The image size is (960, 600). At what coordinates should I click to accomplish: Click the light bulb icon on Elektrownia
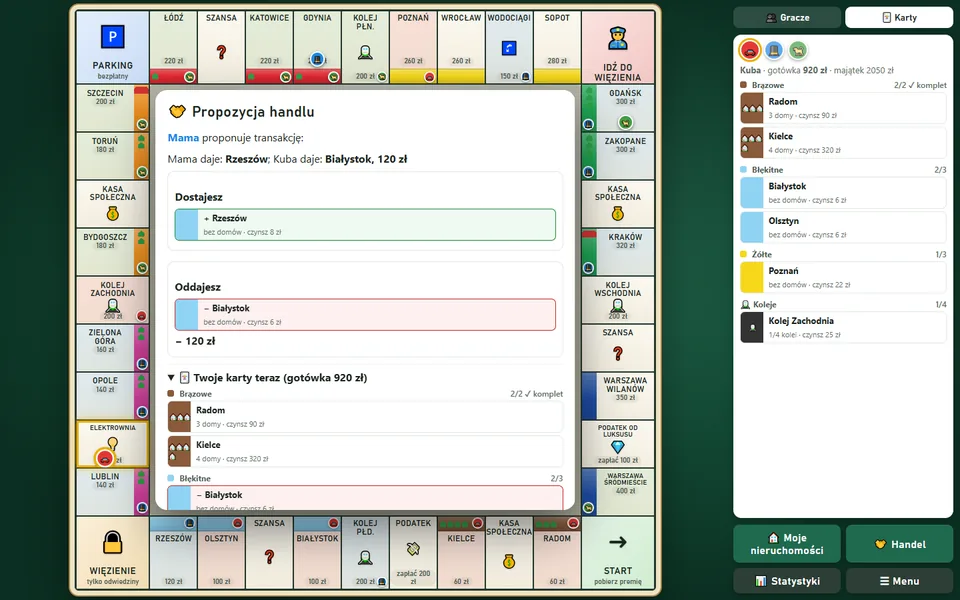tap(113, 442)
